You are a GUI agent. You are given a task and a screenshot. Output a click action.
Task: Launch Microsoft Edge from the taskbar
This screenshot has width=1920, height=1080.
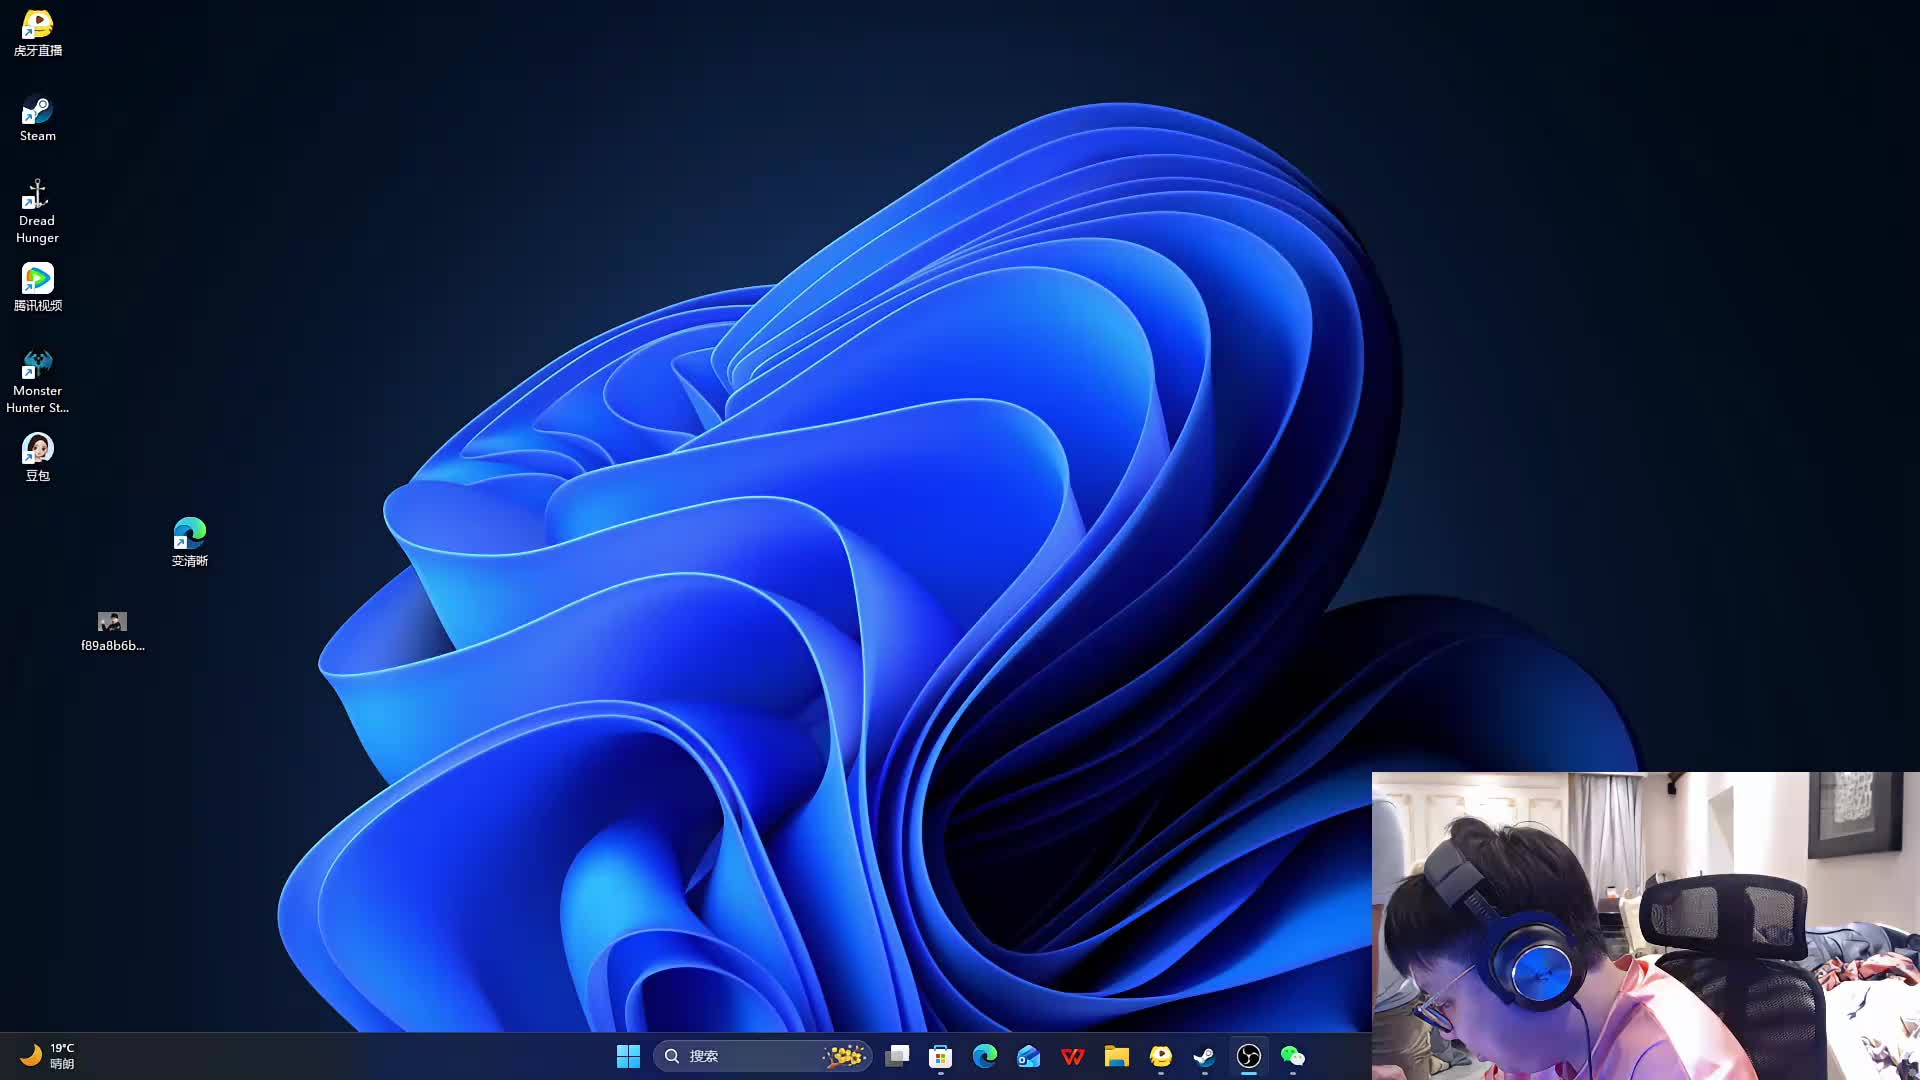pos(985,1056)
